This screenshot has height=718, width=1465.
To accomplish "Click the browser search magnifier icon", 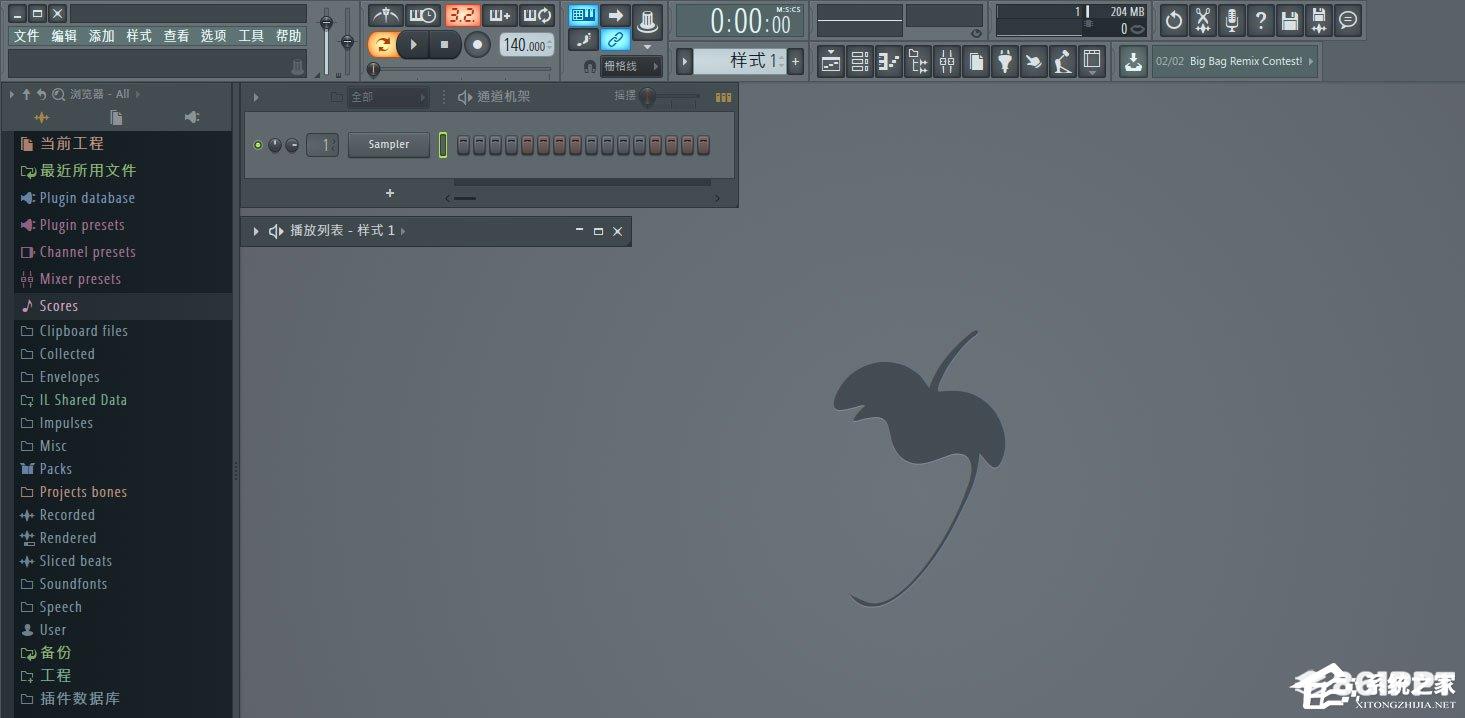I will 58,94.
